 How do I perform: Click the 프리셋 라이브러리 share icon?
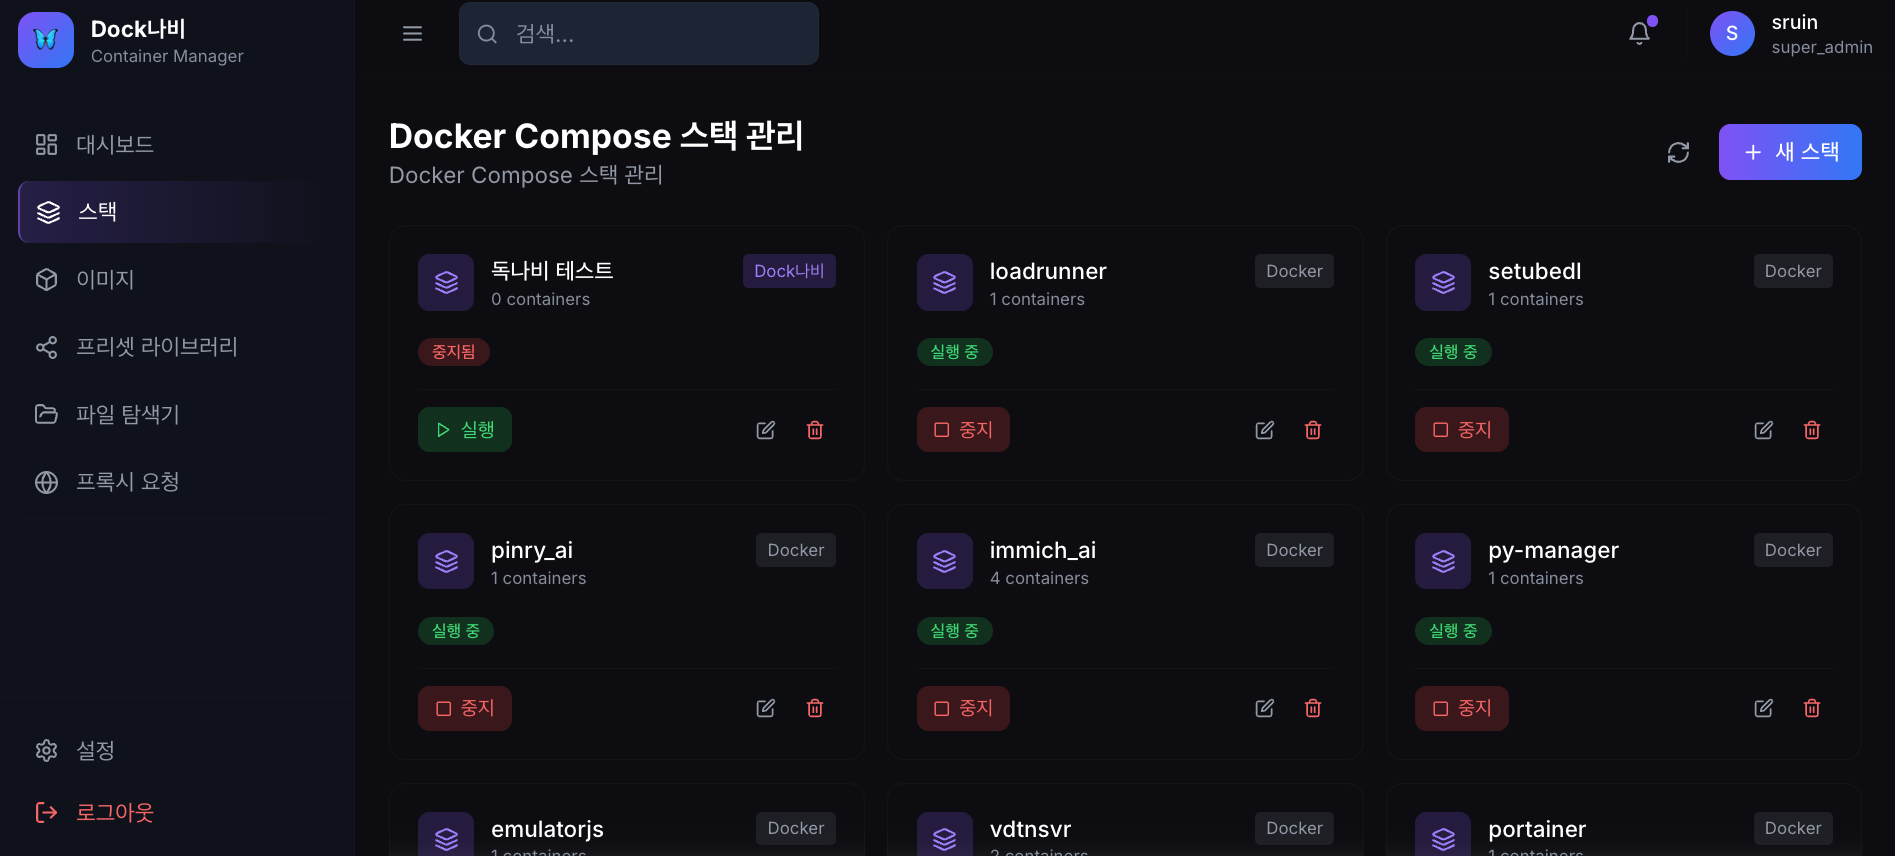click(x=46, y=347)
